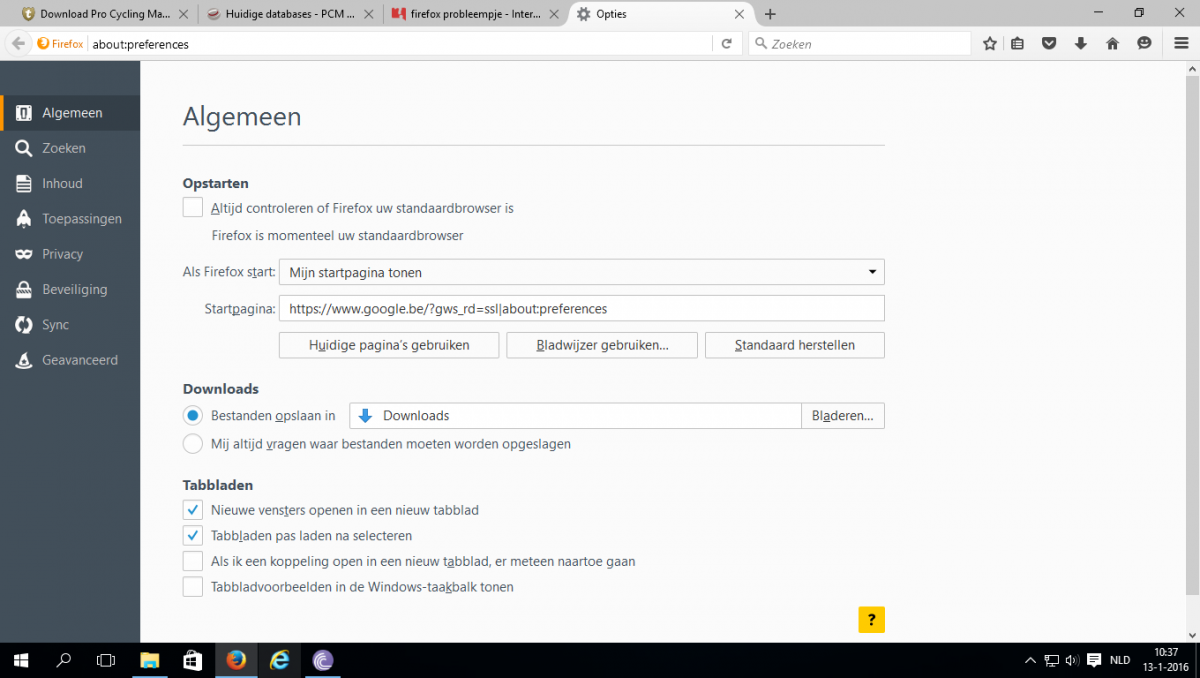
Task: Open Task View on the taskbar
Action: (106, 660)
